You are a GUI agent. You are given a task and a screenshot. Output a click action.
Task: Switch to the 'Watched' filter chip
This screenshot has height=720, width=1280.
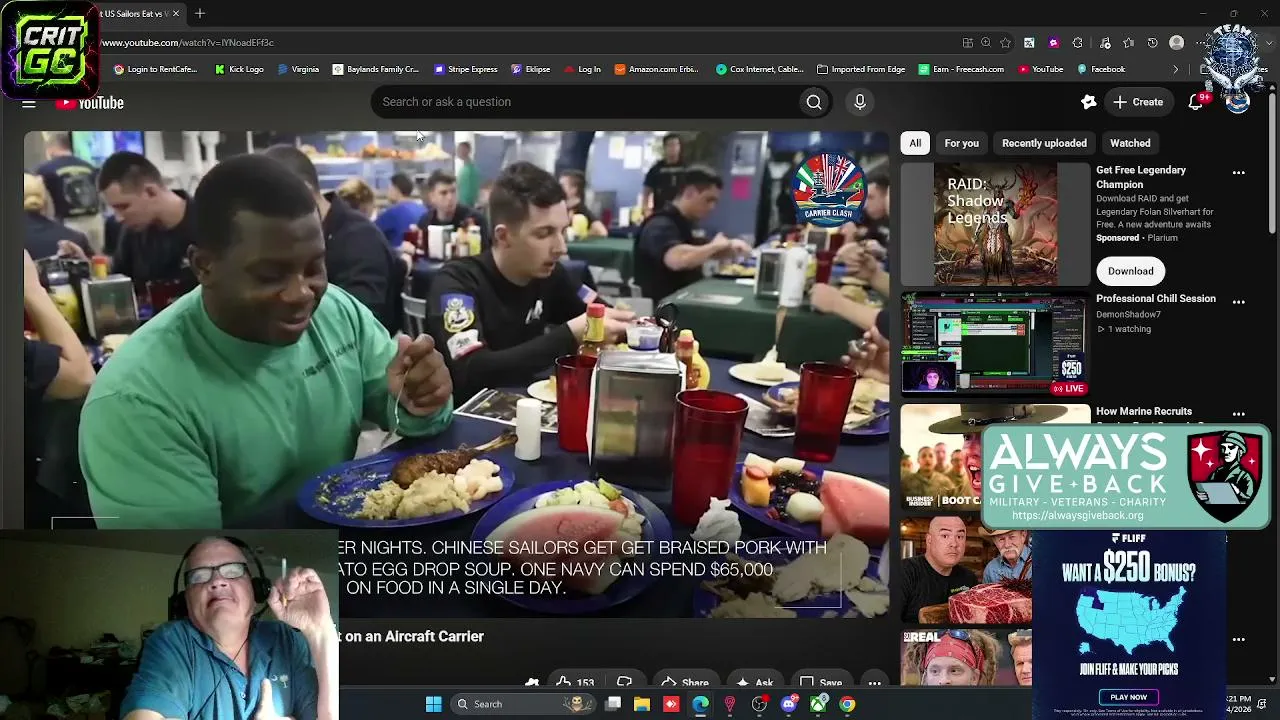click(x=1130, y=143)
